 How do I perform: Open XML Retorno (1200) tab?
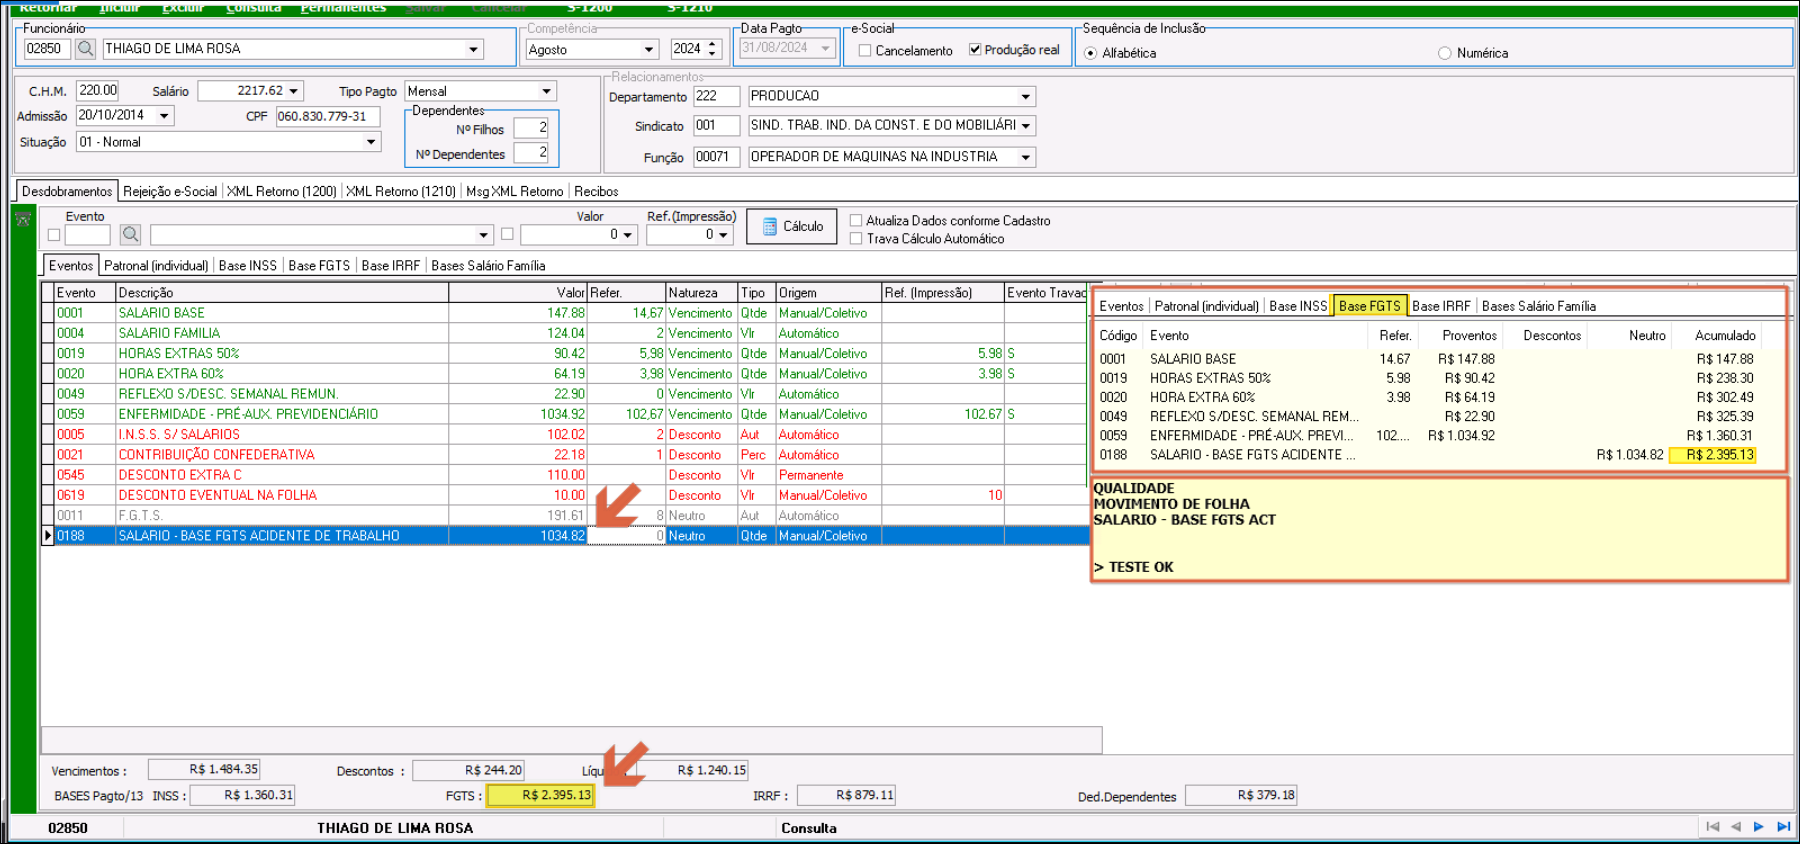tap(282, 191)
